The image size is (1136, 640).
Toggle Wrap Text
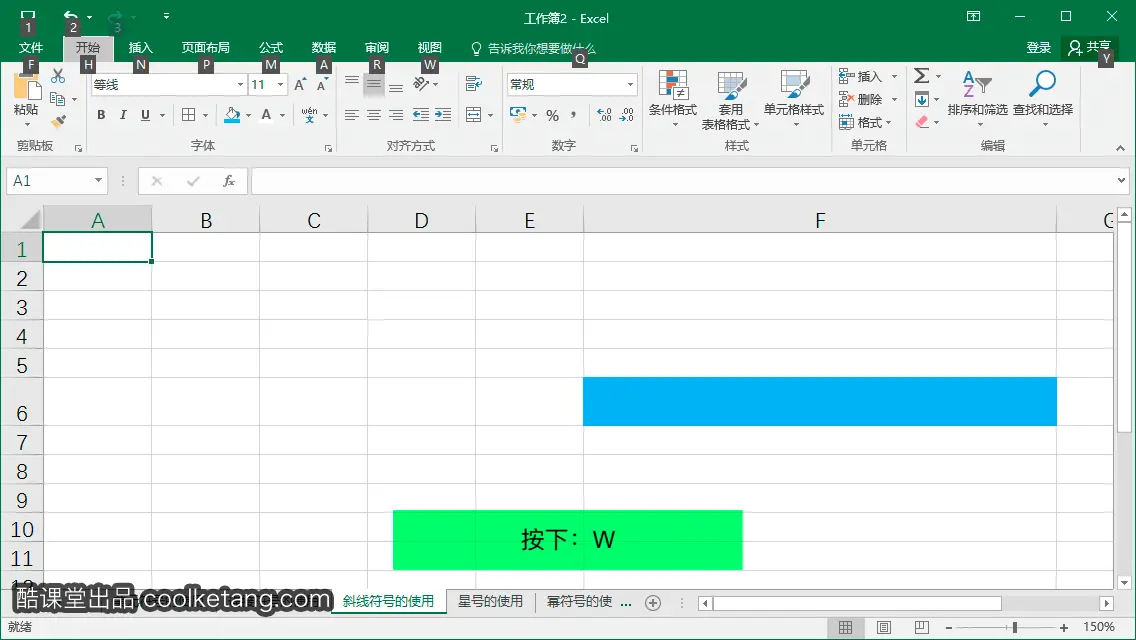pos(474,84)
